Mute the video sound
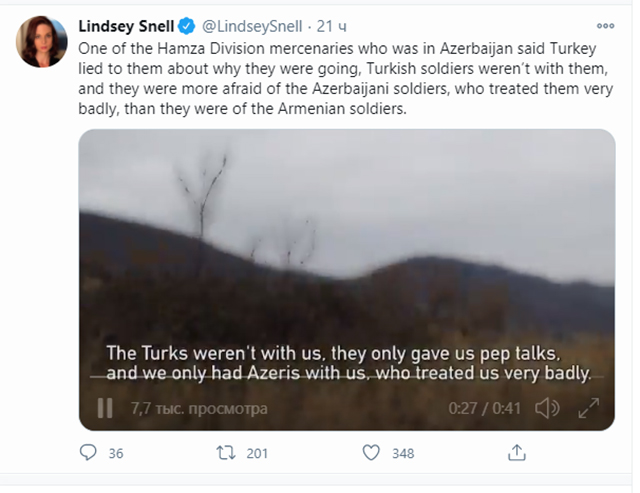This screenshot has height=493, width=640. click(x=547, y=408)
